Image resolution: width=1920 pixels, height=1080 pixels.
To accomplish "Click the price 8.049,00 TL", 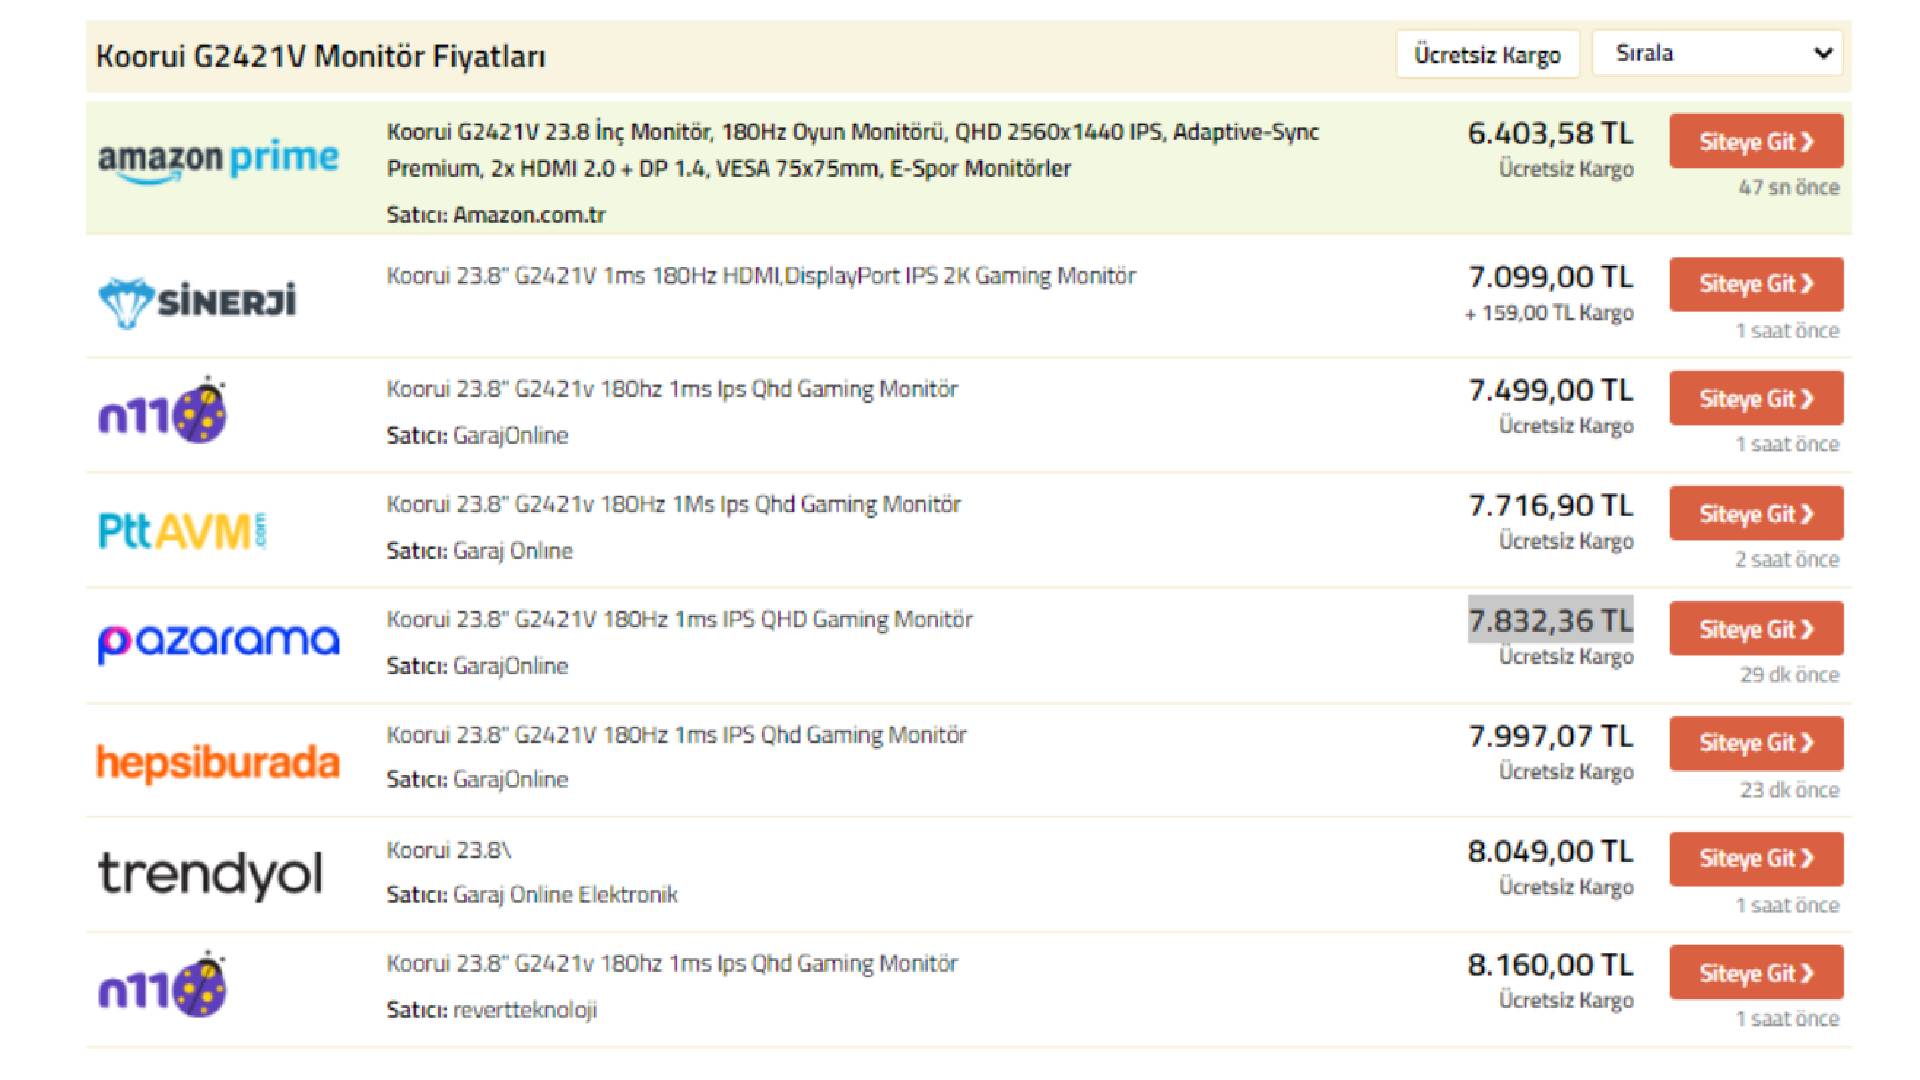I will pos(1550,851).
